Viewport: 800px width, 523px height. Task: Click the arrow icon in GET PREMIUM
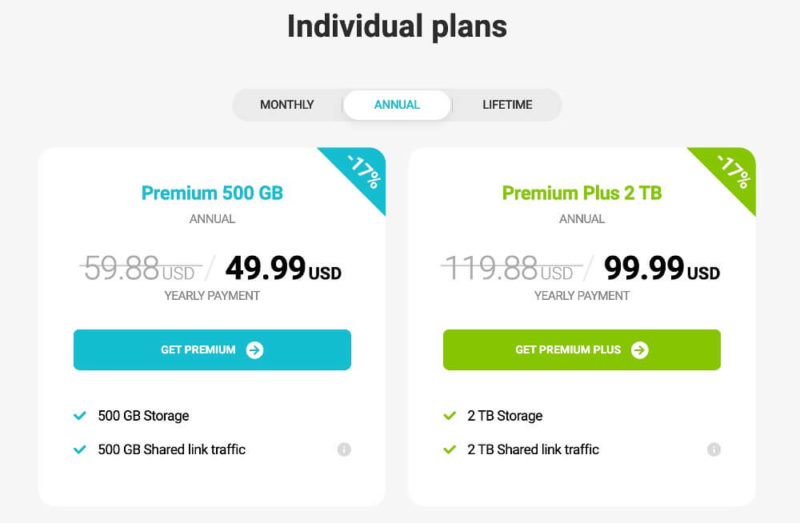click(x=255, y=350)
